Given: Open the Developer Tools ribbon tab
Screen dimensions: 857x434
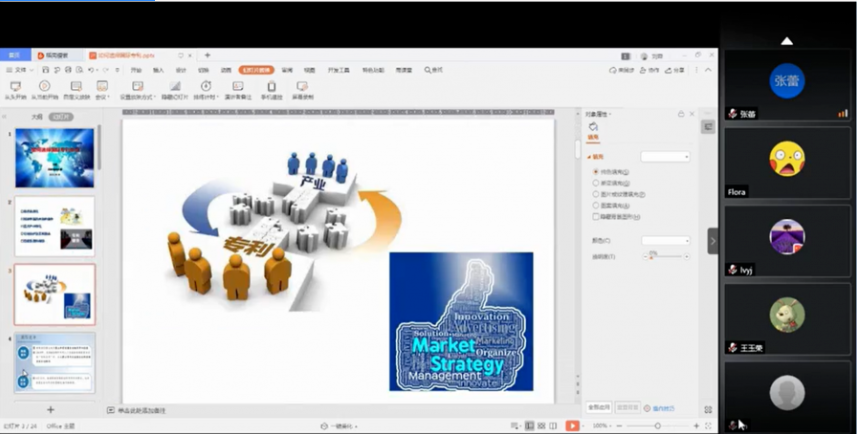Looking at the screenshot, I should point(338,71).
